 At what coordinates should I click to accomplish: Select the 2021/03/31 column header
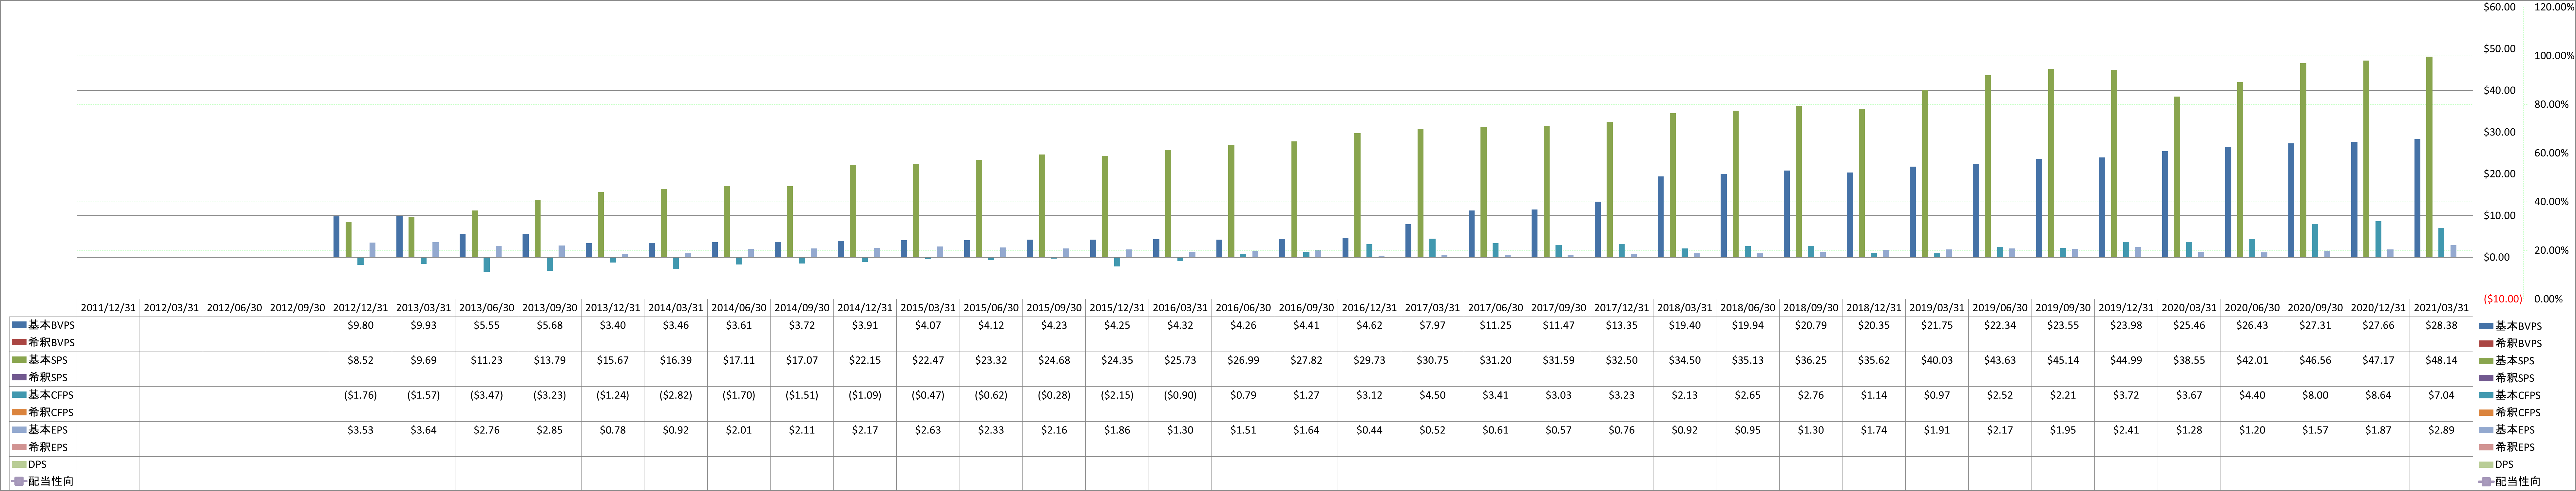[x=2441, y=308]
